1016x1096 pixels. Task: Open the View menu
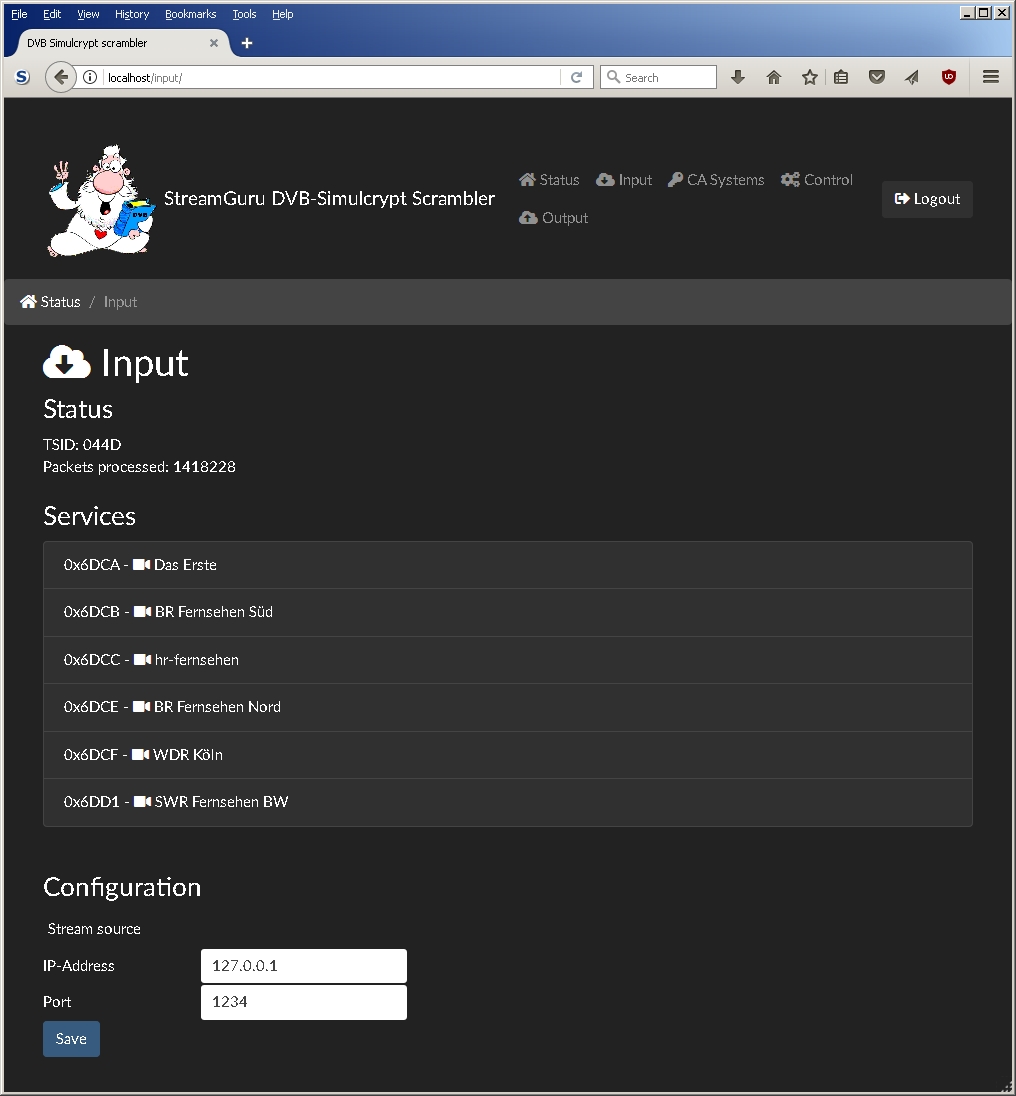click(x=88, y=14)
